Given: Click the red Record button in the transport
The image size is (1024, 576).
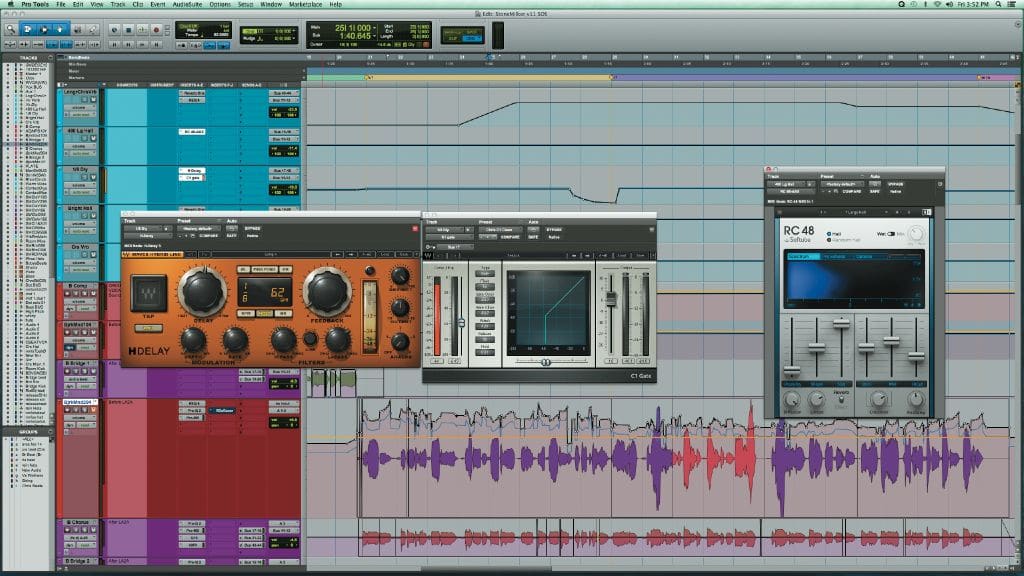Looking at the screenshot, I should click(x=156, y=29).
